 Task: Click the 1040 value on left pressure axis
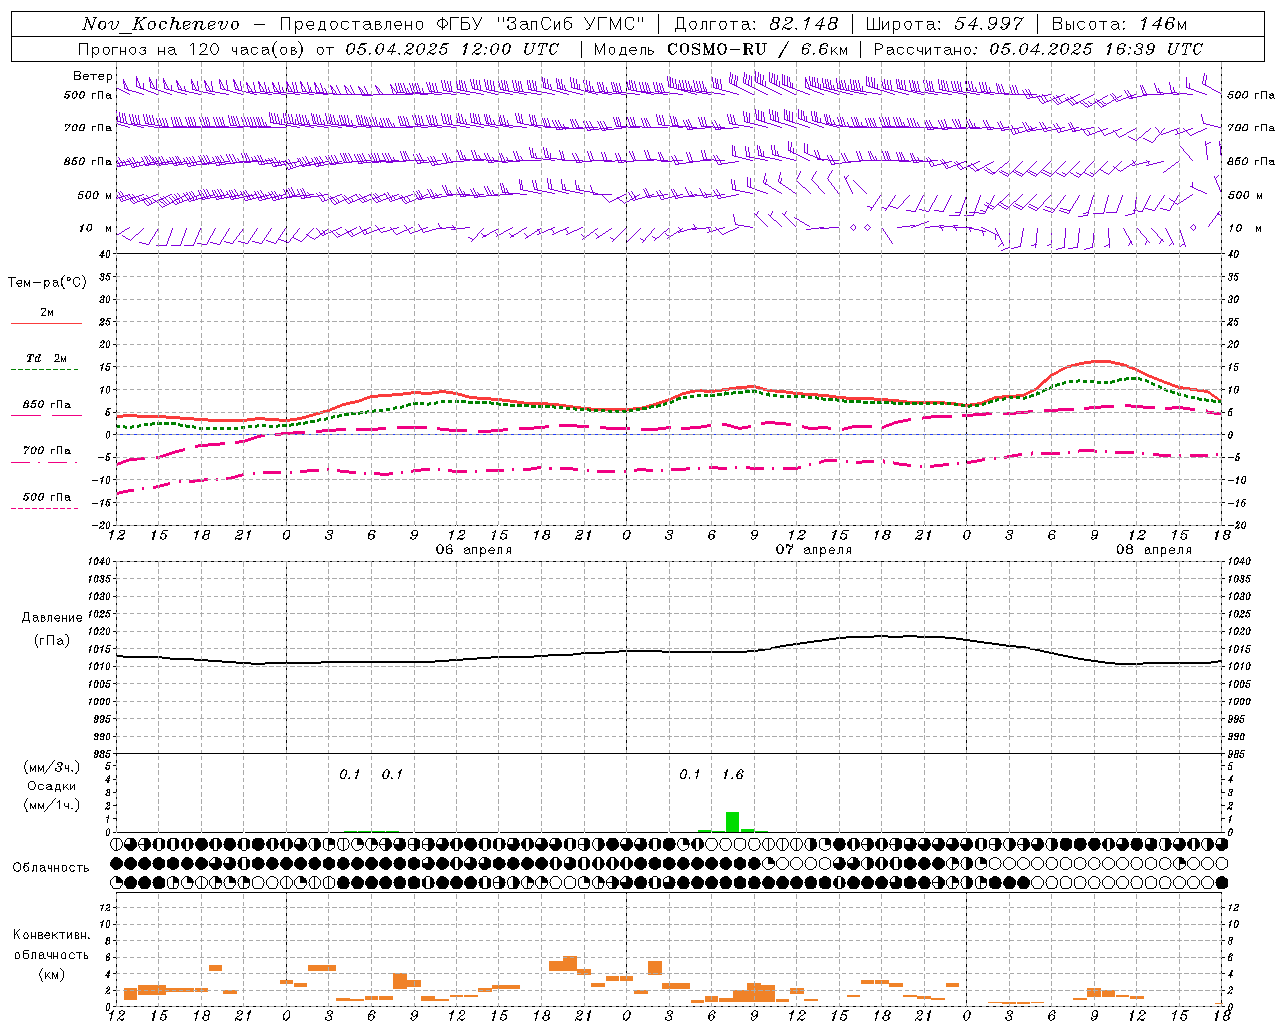tap(100, 562)
